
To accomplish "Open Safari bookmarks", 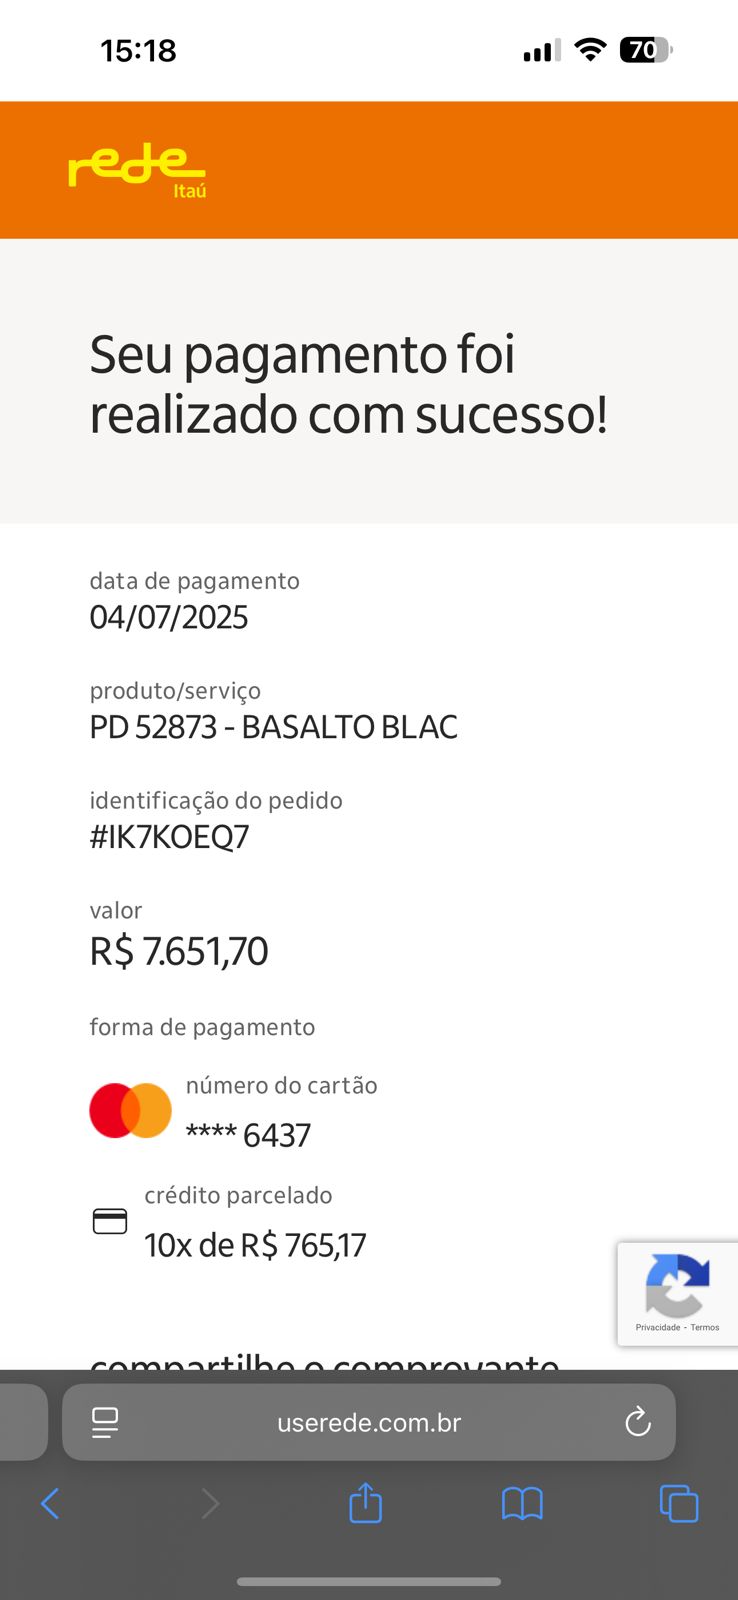I will click(x=522, y=1503).
